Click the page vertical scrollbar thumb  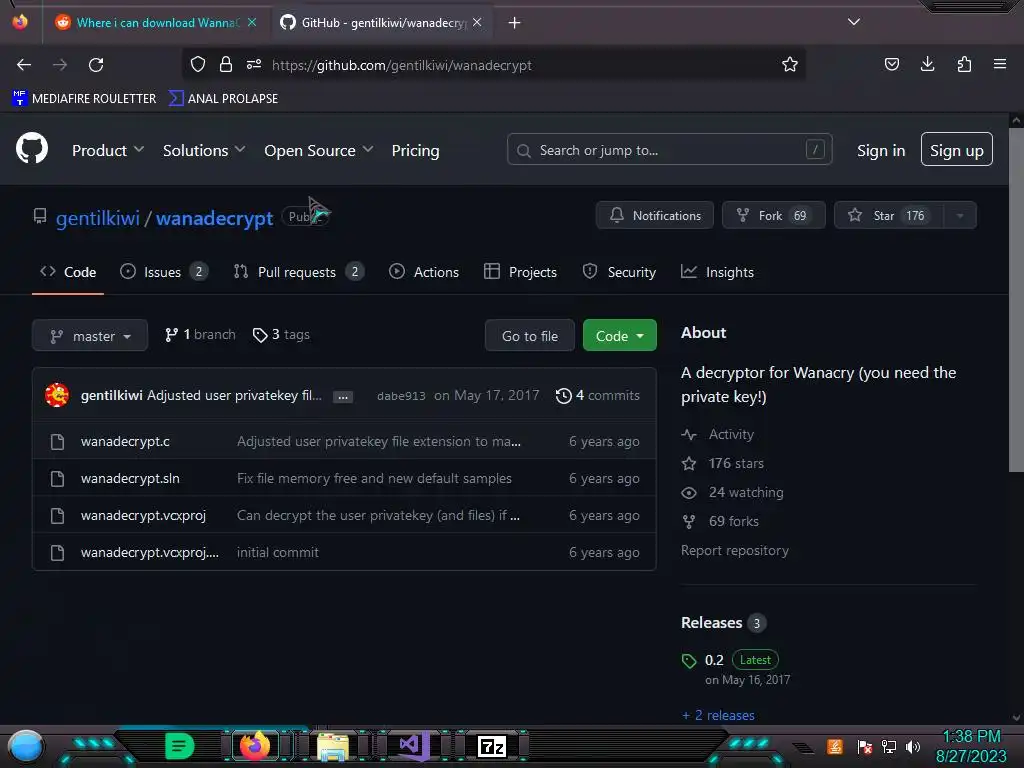1016,299
